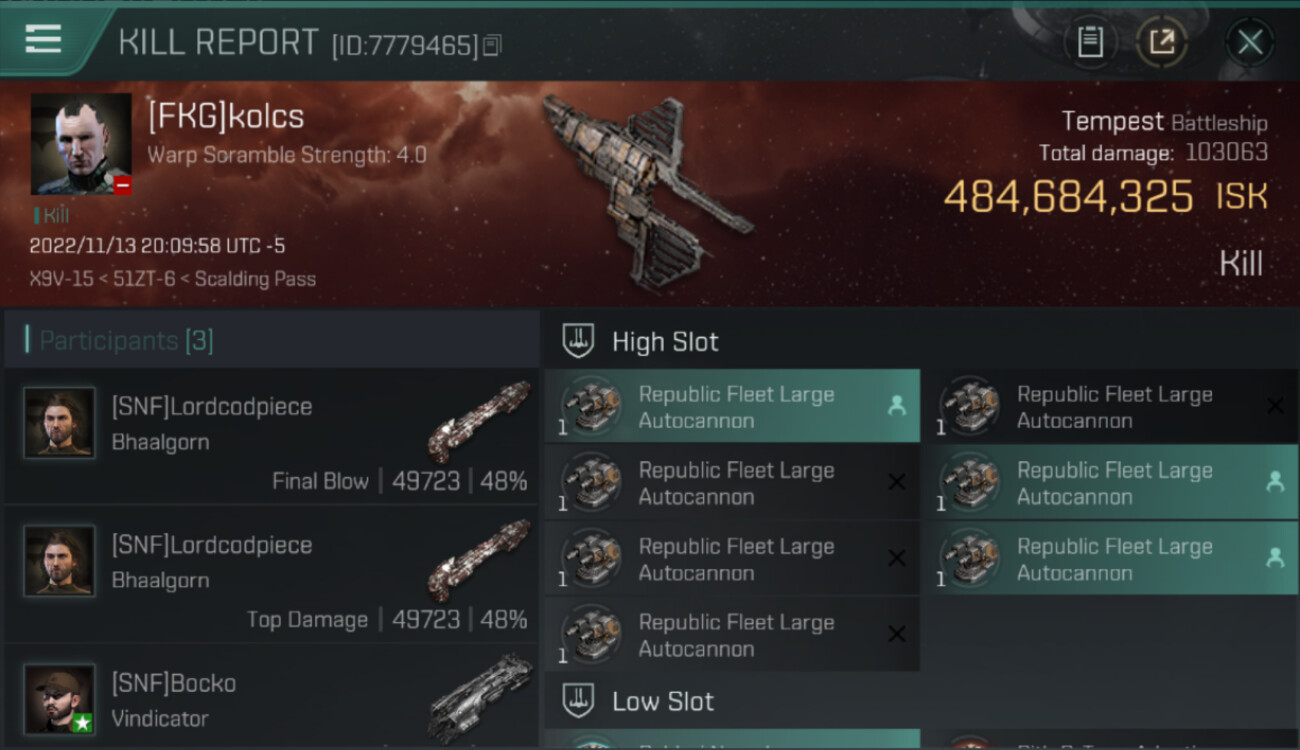Open the Bocko pilot portrait

coord(60,698)
